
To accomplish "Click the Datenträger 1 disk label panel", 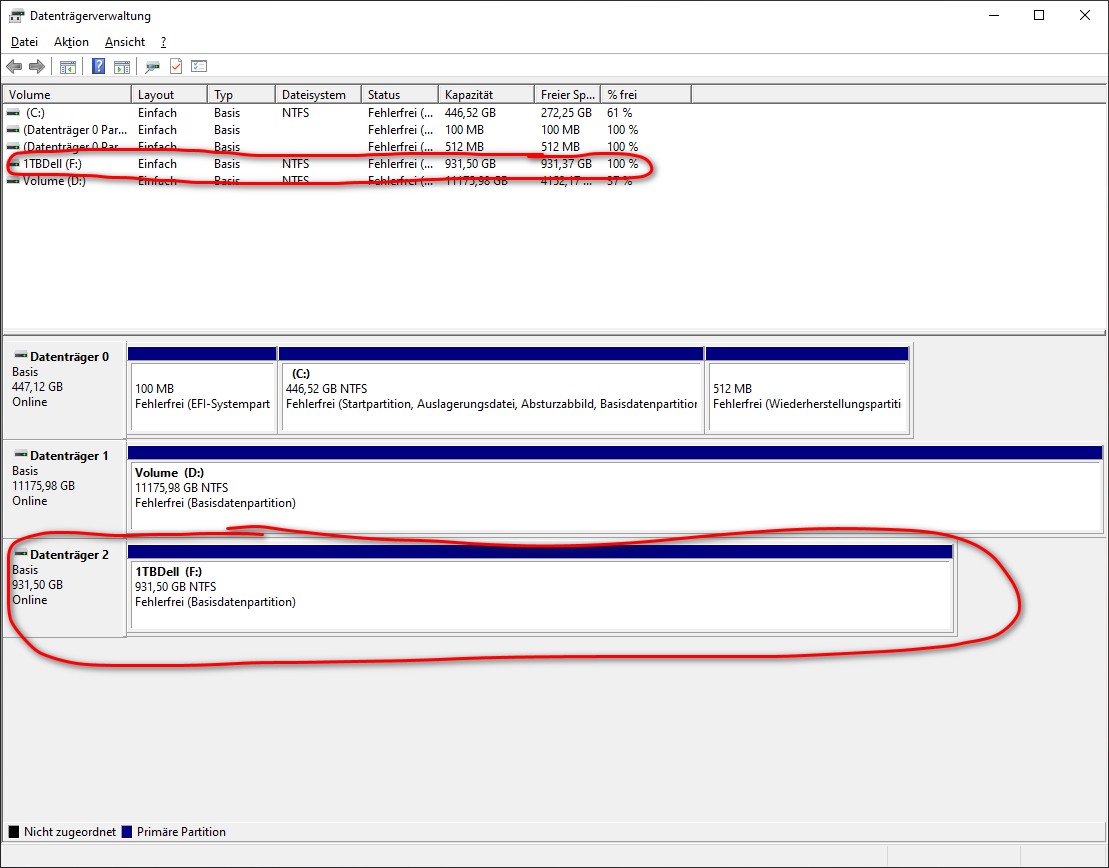I will click(64, 488).
